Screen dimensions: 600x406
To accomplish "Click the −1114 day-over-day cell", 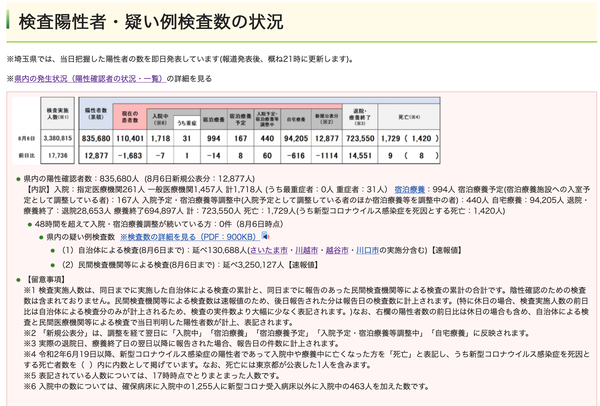I will (x=327, y=156).
